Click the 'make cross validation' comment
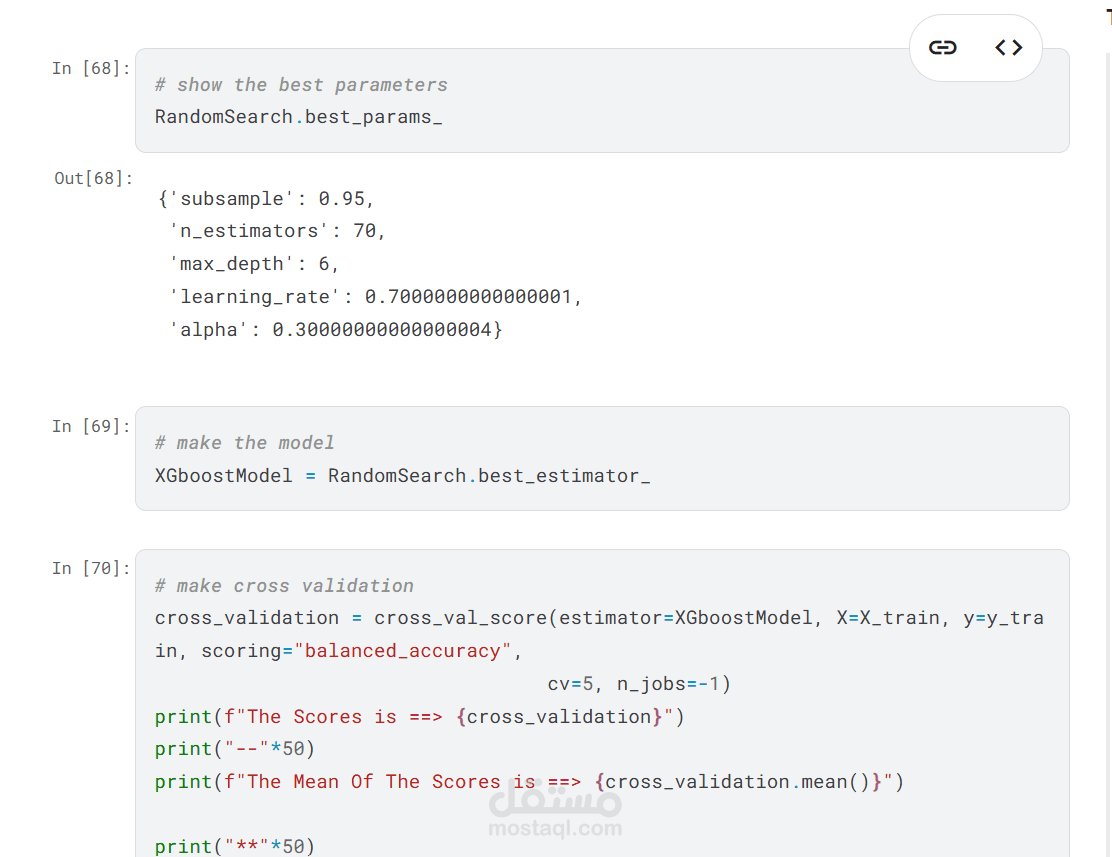The width and height of the screenshot is (1112, 857). [x=284, y=586]
